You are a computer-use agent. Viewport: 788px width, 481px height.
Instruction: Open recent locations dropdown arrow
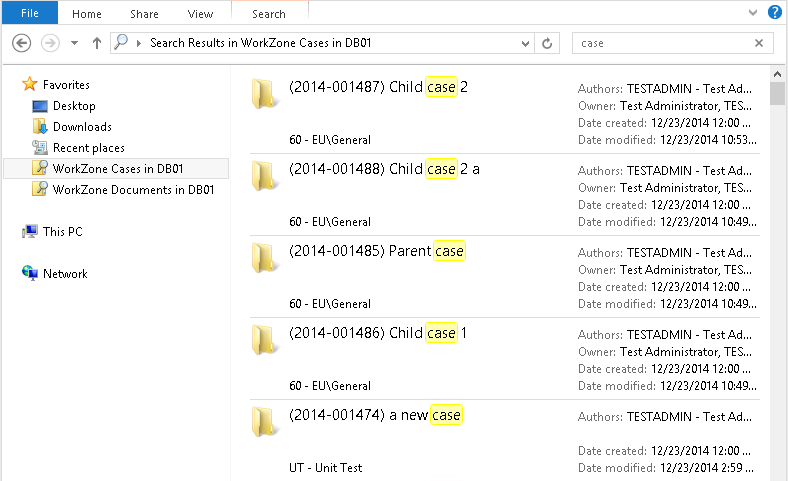(x=74, y=43)
